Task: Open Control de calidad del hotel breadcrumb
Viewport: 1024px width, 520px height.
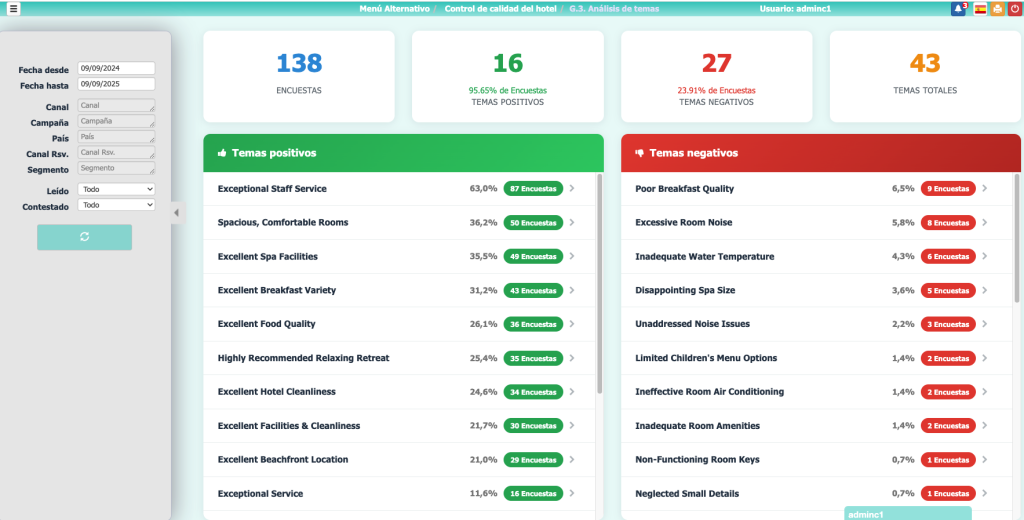Action: point(502,8)
